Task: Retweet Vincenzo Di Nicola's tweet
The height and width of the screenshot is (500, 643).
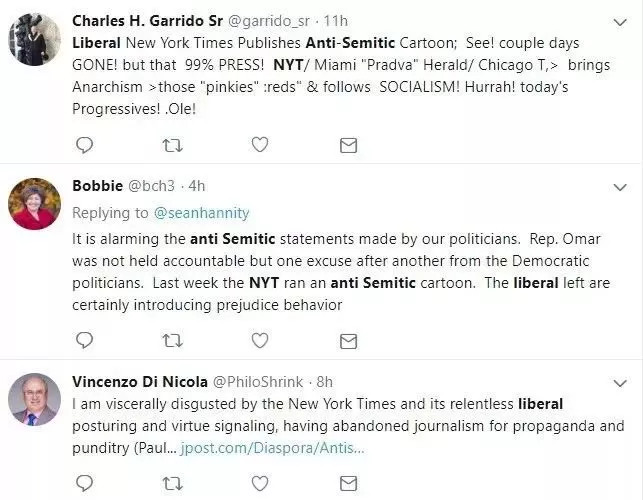Action: pyautogui.click(x=172, y=483)
